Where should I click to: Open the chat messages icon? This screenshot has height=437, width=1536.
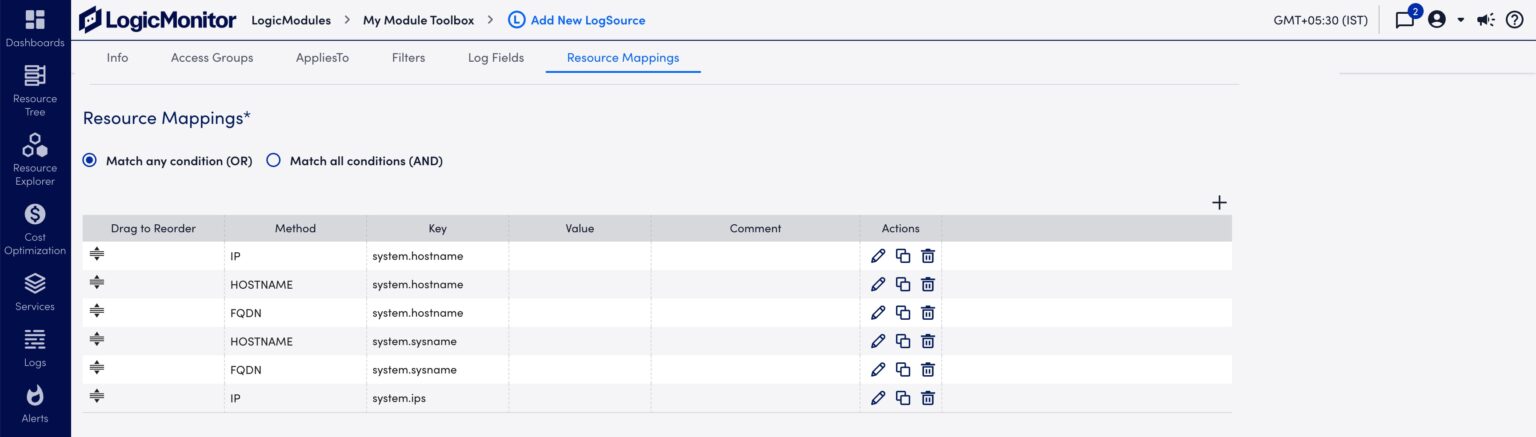[x=1405, y=19]
